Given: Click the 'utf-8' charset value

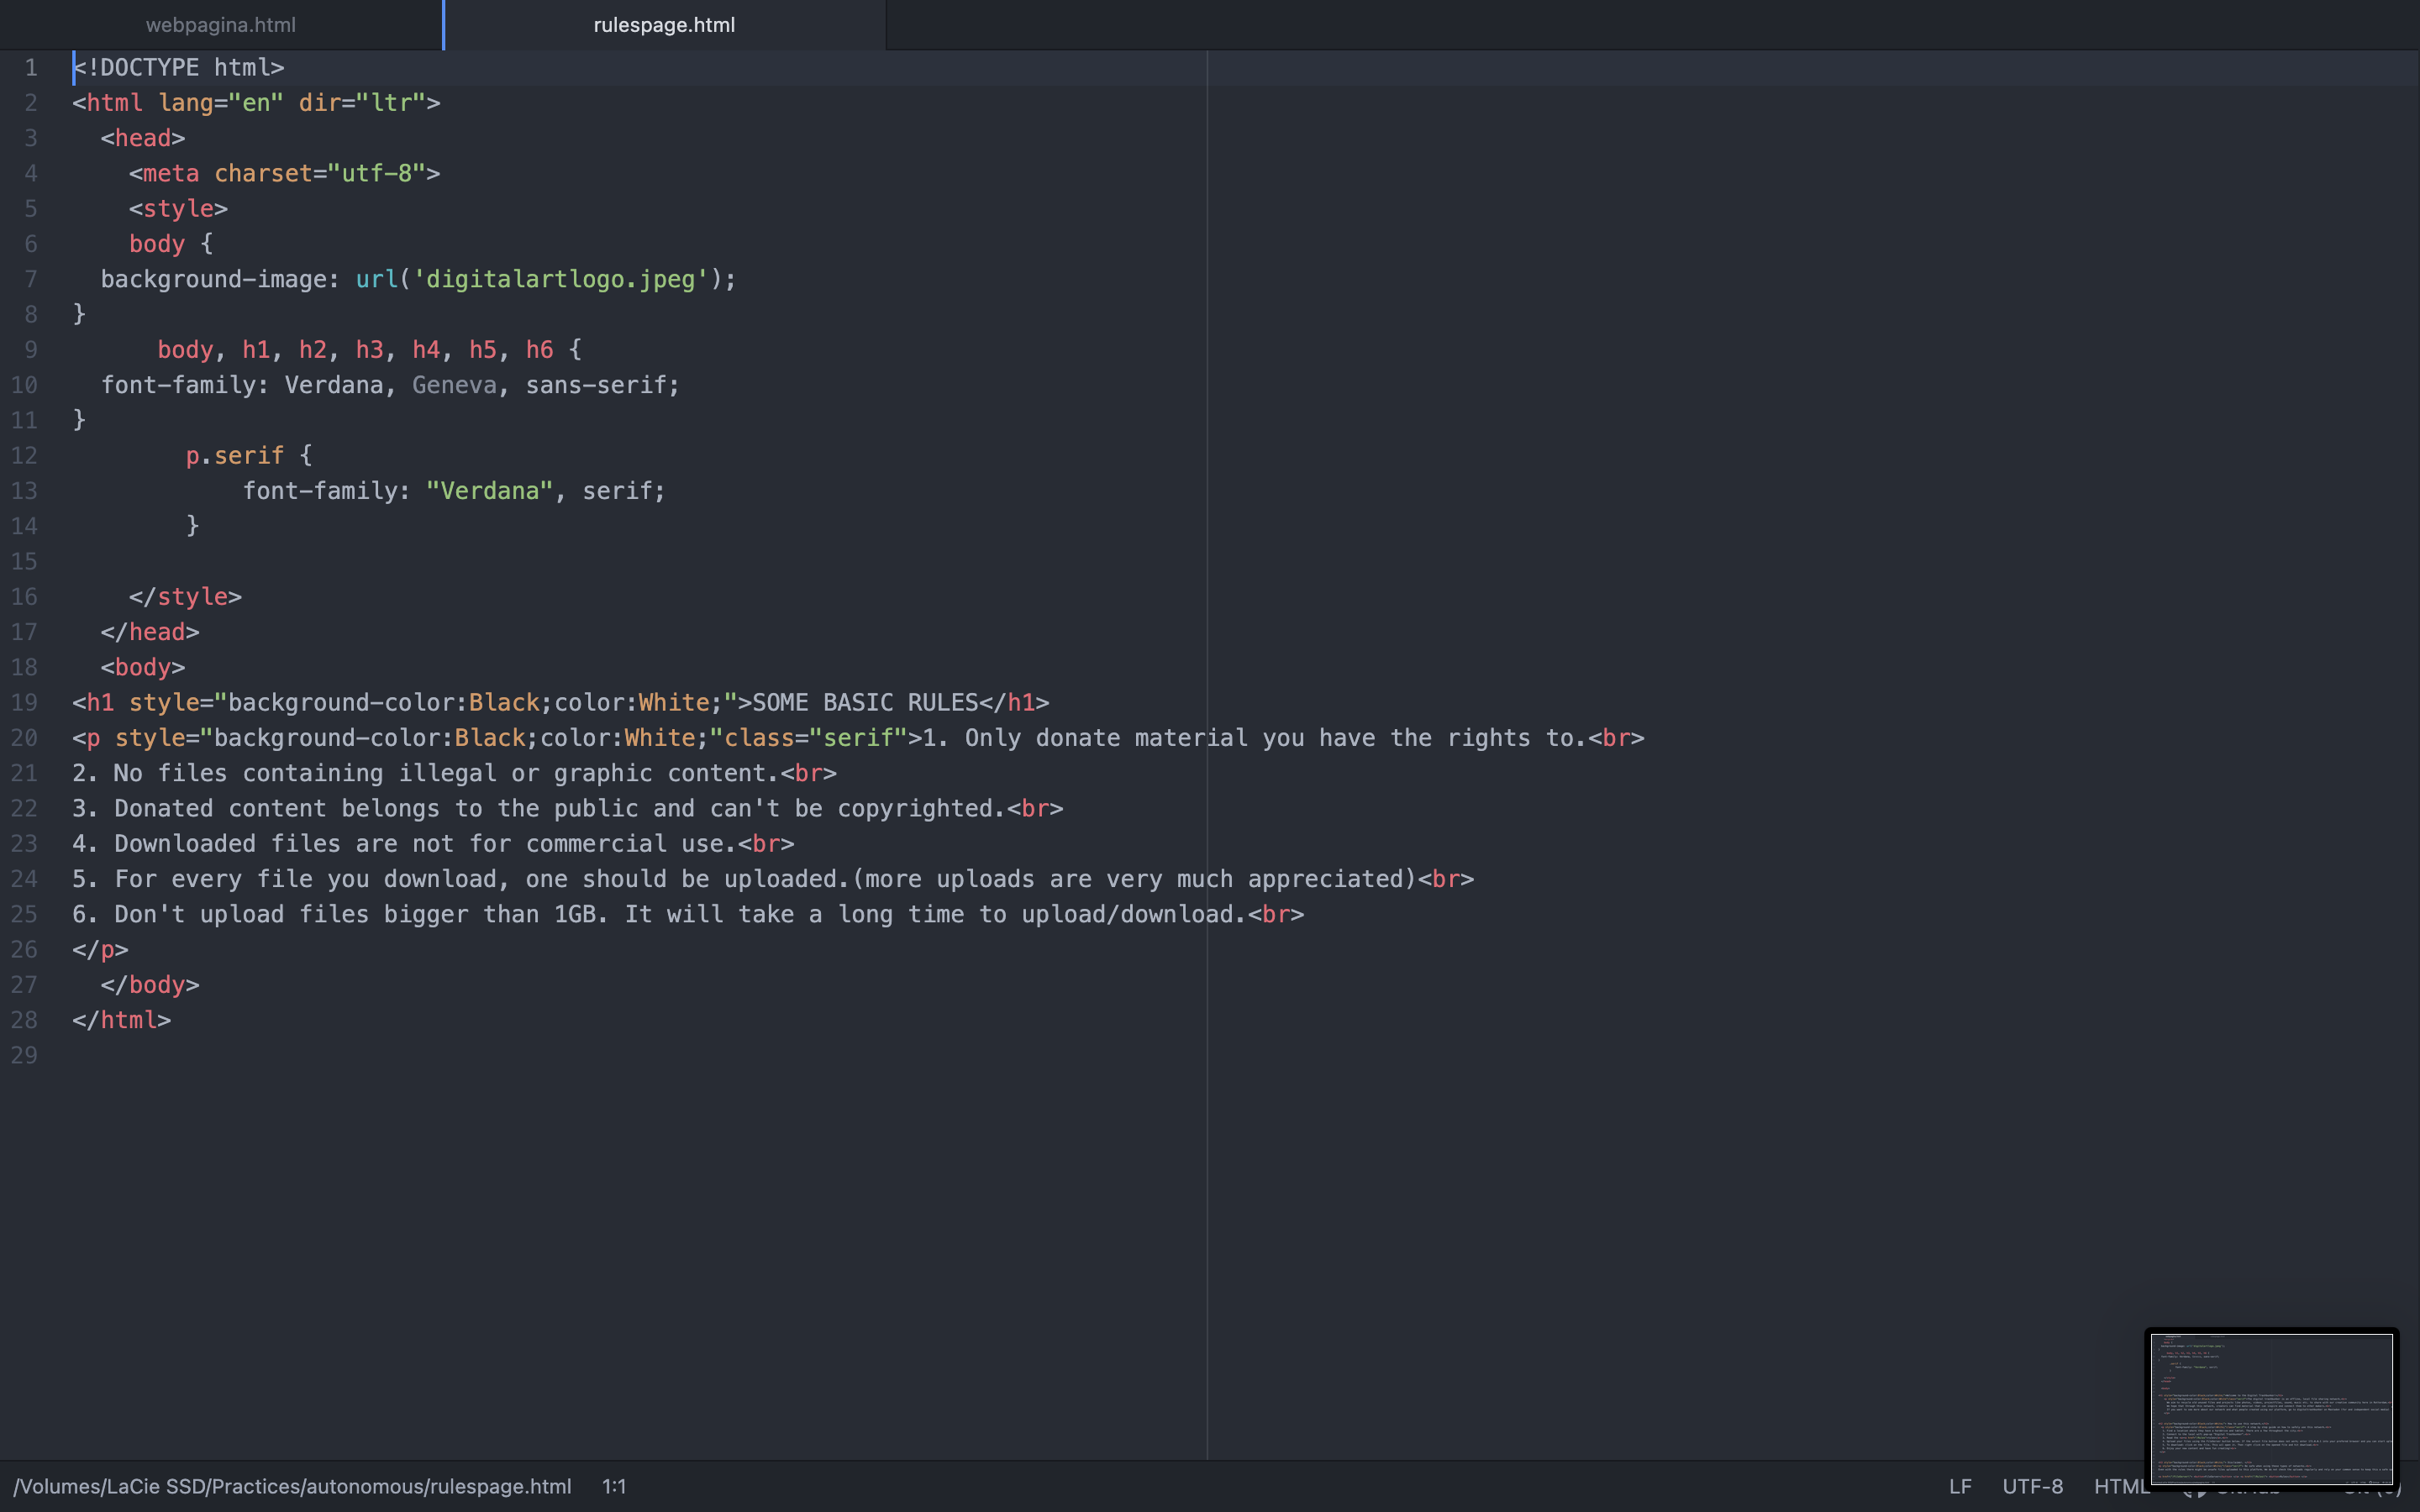Looking at the screenshot, I should tap(377, 173).
